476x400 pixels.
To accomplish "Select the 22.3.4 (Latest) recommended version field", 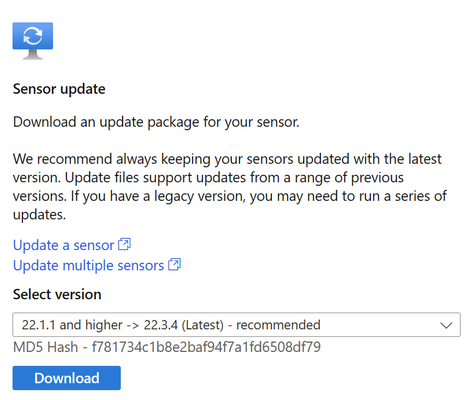I will pos(236,325).
